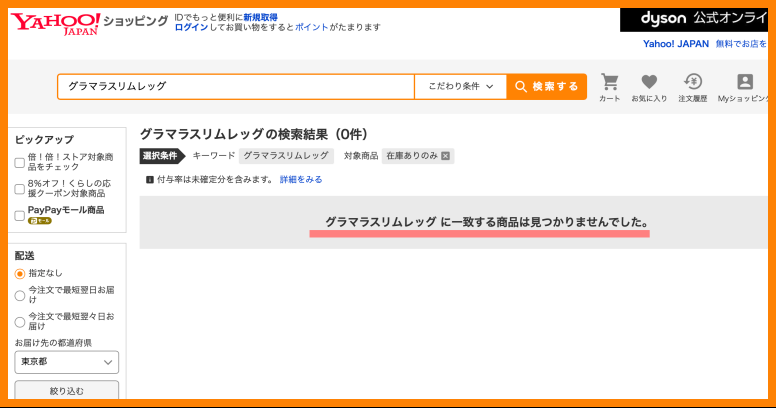Select next-day delivery radio option
776x408 pixels.
20,295
